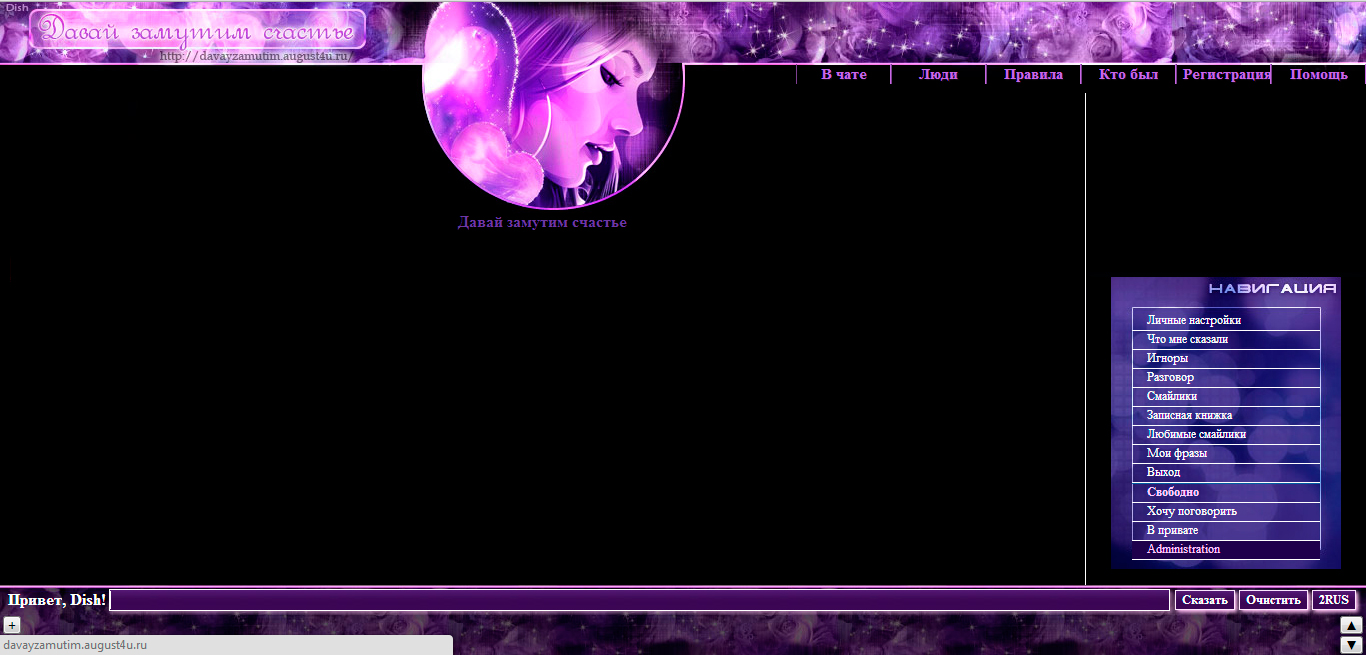
Task: Open the davayzamutim.august4u.ru header link
Action: tap(256, 56)
